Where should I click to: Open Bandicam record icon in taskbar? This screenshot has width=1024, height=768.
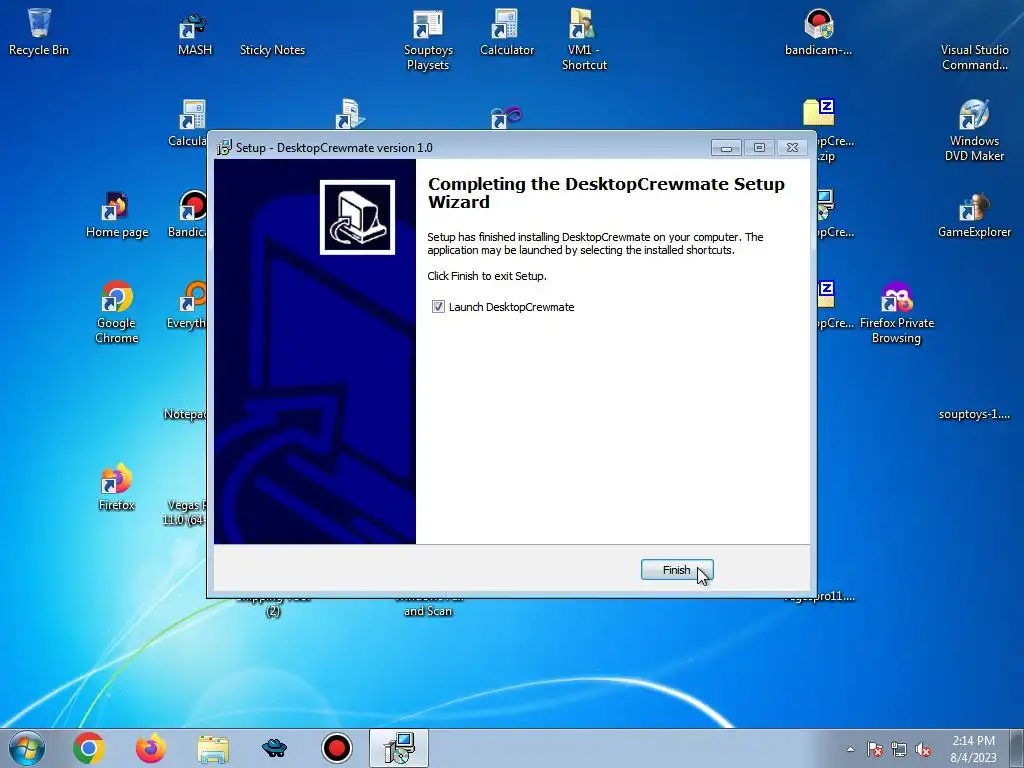(337, 748)
